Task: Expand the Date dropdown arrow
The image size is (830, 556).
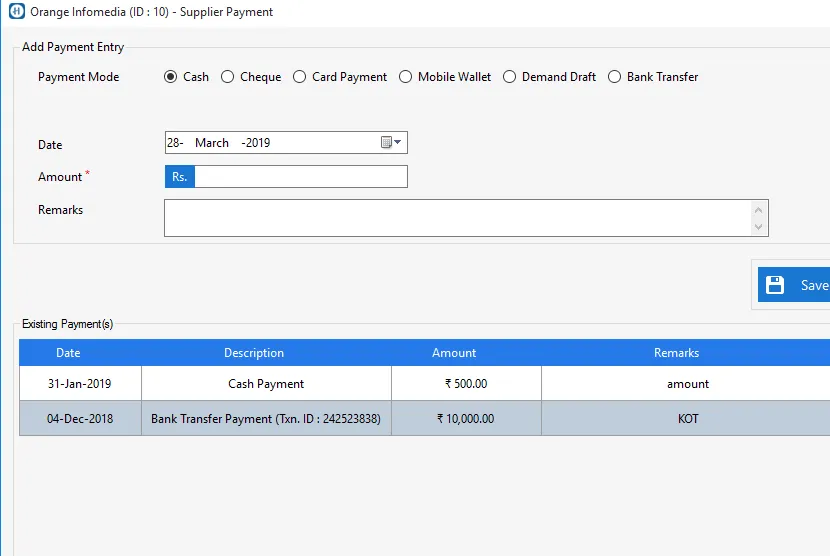Action: (398, 143)
